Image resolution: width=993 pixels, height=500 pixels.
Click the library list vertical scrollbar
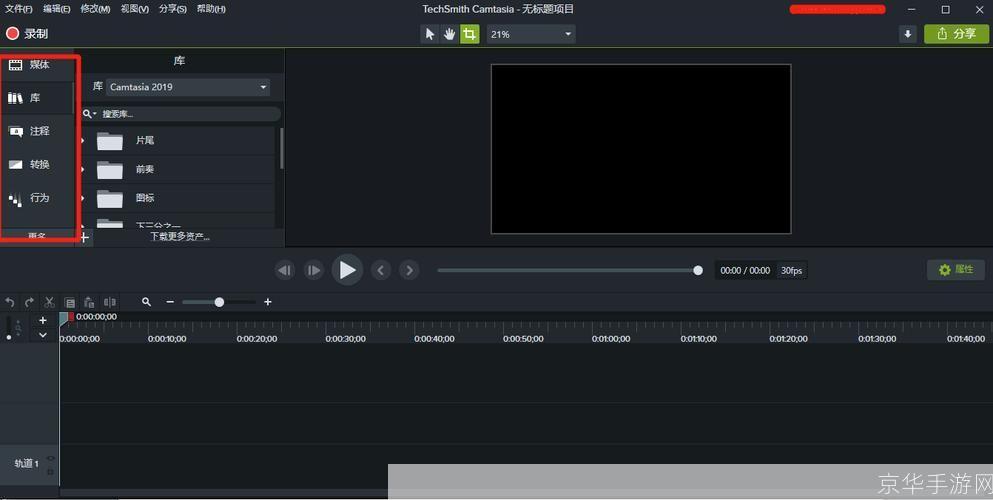281,149
